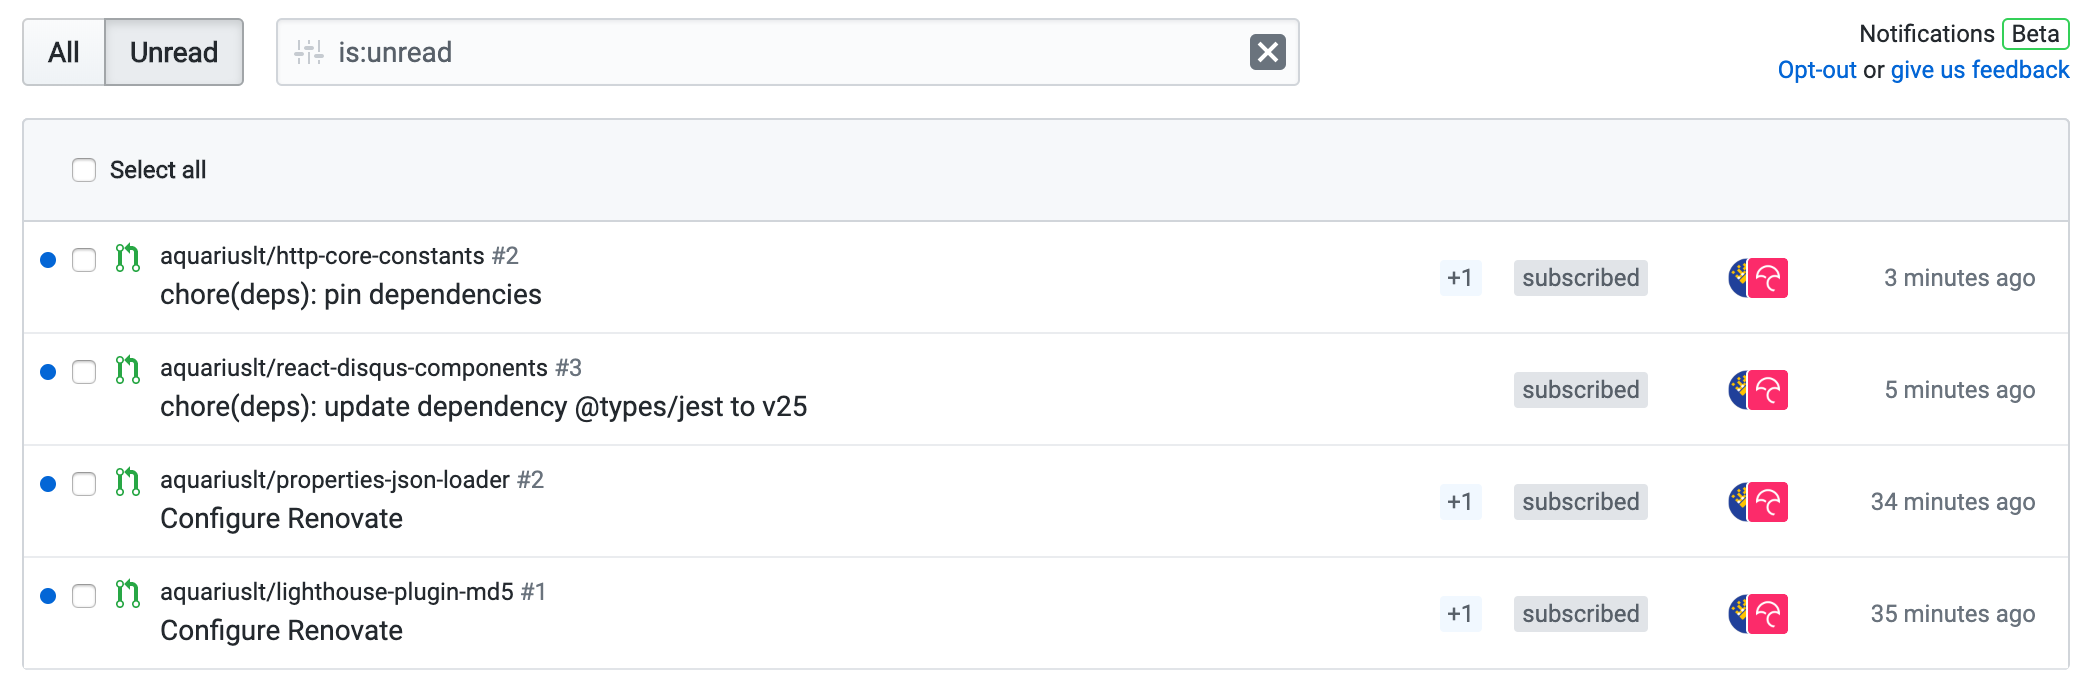2096x692 pixels.
Task: Select the react-disqus-components notification checkbox
Action: click(x=84, y=372)
